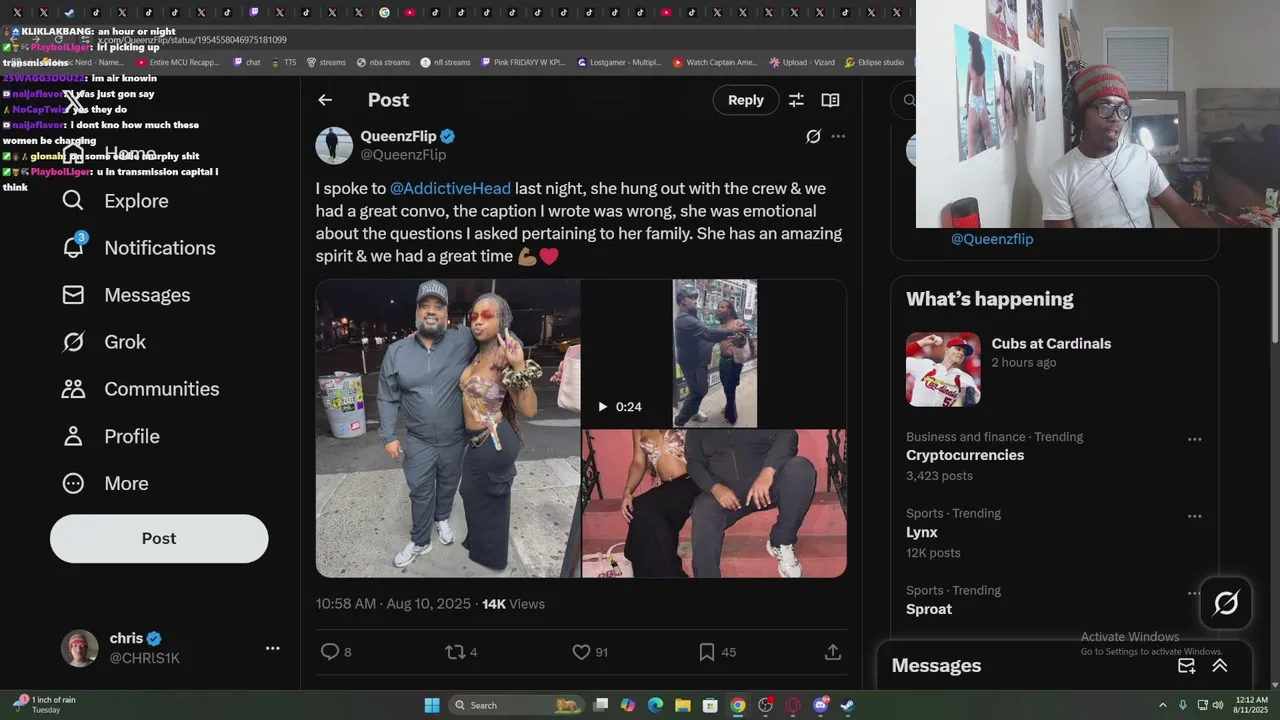Open more options for the post

(x=838, y=136)
